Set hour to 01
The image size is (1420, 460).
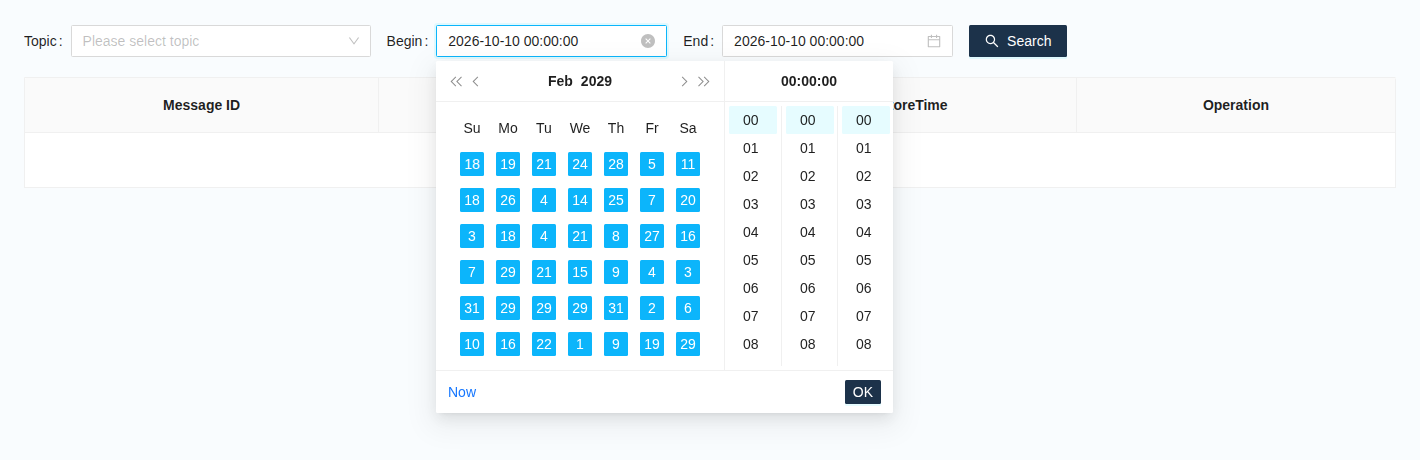pyautogui.click(x=751, y=148)
